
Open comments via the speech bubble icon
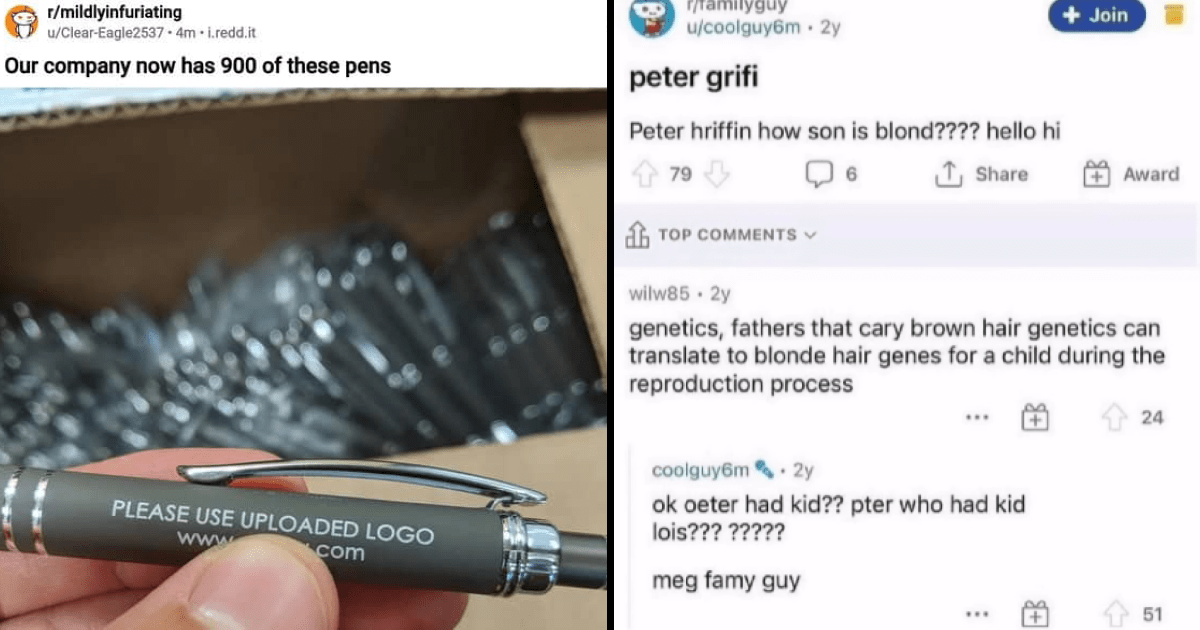tap(818, 174)
